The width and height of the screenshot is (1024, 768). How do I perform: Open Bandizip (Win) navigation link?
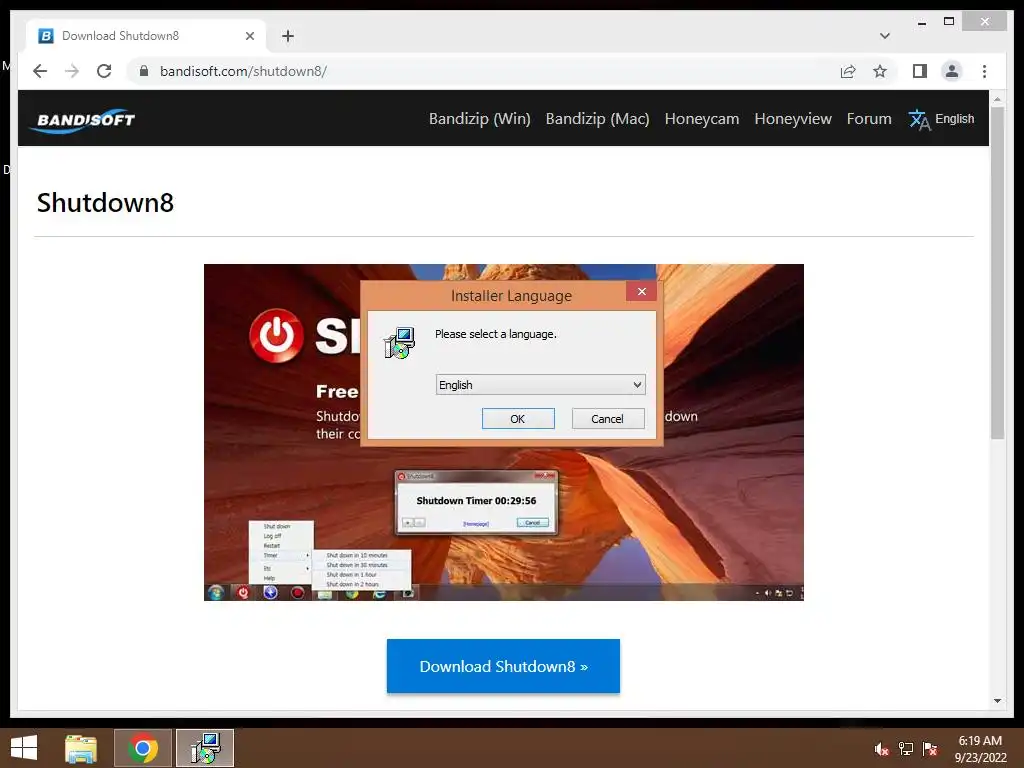(479, 119)
